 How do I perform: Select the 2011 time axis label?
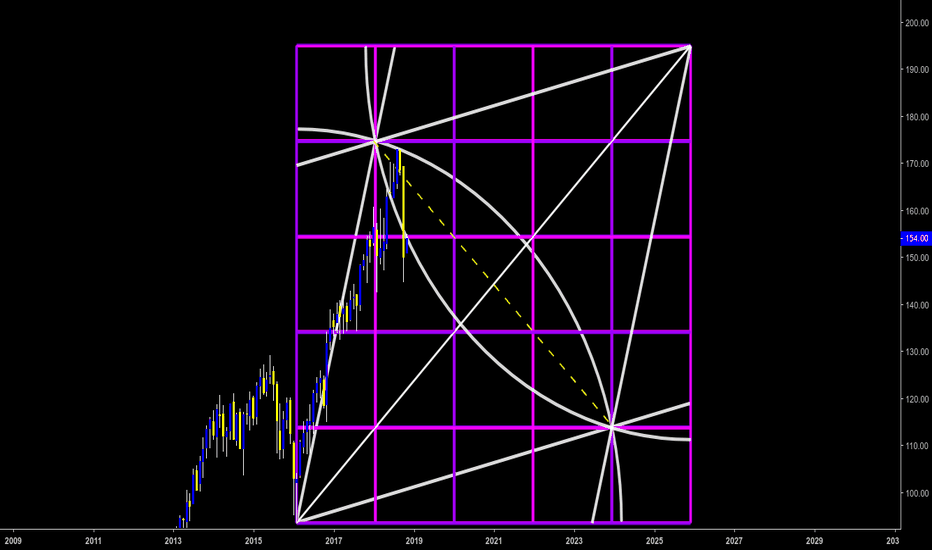[x=93, y=541]
